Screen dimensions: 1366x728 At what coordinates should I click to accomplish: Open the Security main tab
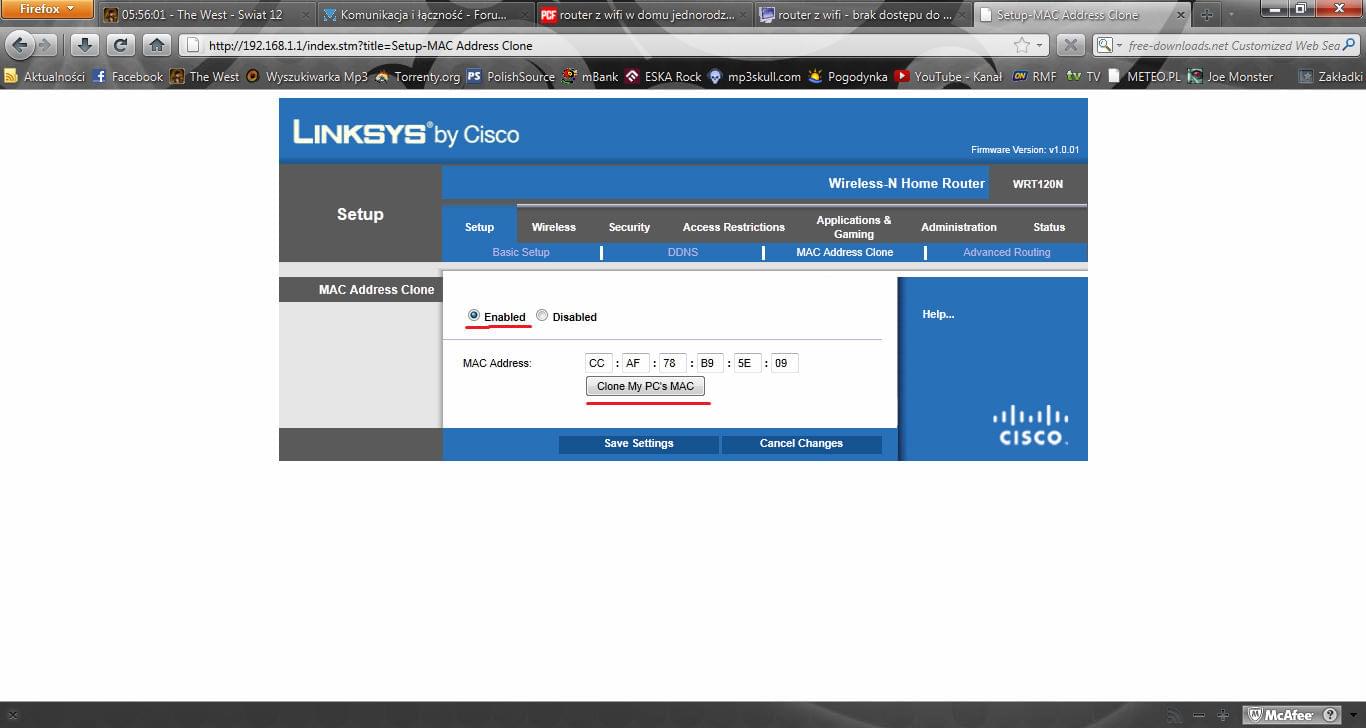(x=629, y=227)
